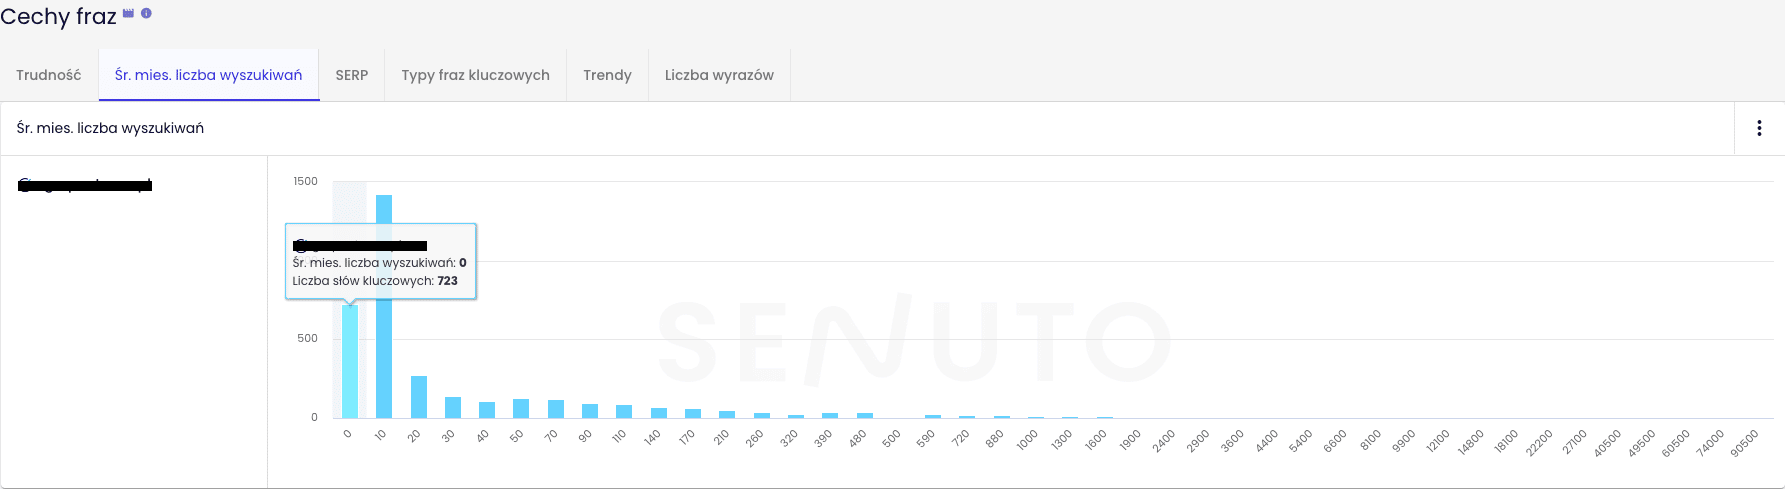Viewport: 1785px width, 489px height.
Task: Open the SERP tab
Action: (x=352, y=75)
